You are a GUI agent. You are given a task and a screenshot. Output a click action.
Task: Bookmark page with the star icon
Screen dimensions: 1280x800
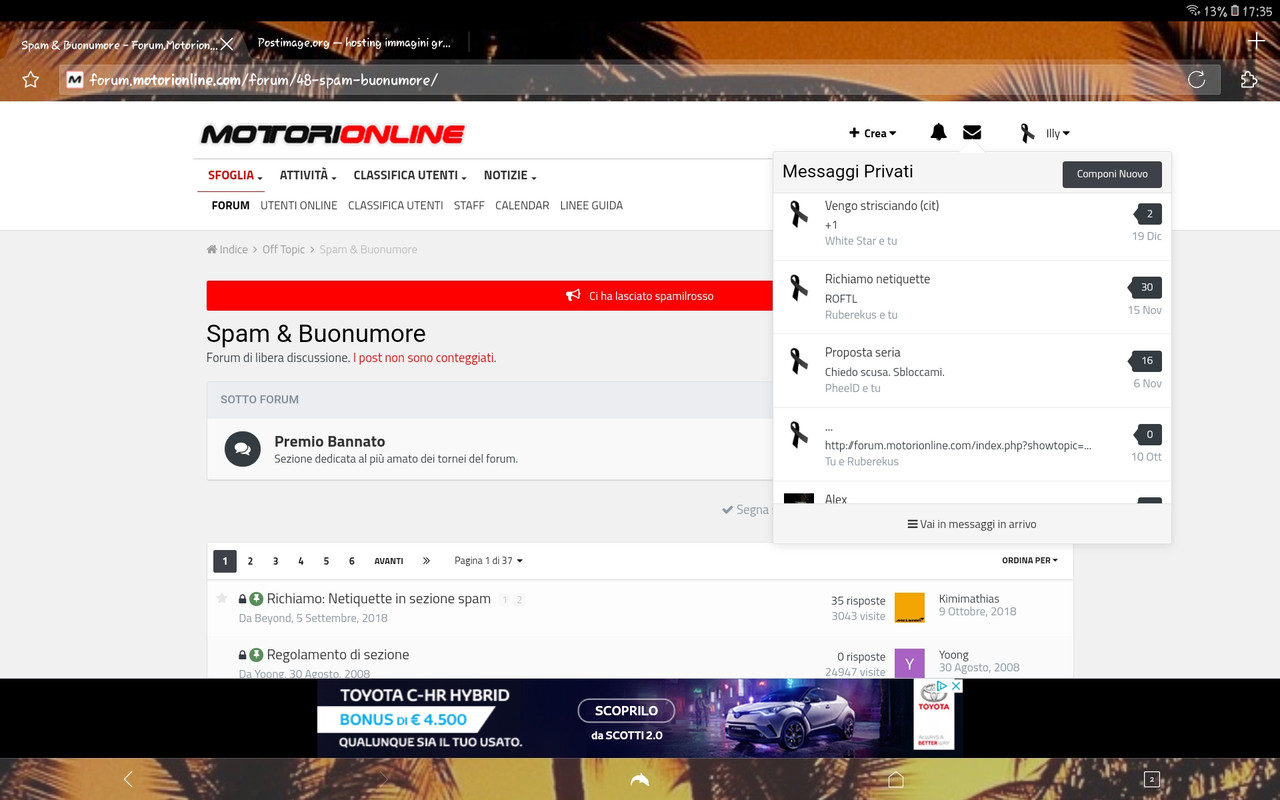tap(31, 80)
